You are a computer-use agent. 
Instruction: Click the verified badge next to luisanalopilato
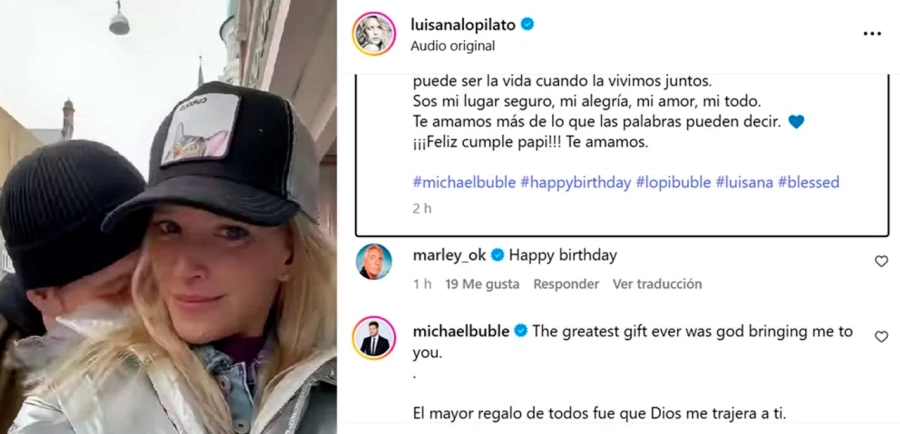click(527, 24)
